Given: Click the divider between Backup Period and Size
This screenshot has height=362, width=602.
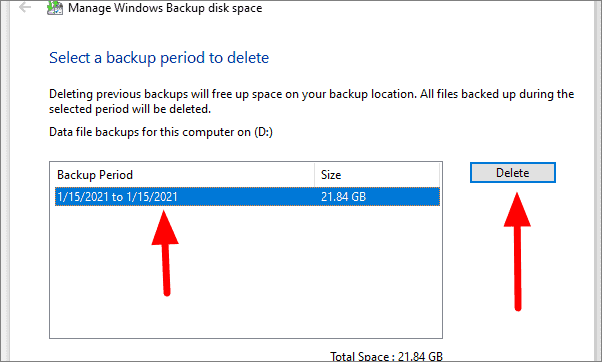Looking at the screenshot, I should pyautogui.click(x=314, y=175).
